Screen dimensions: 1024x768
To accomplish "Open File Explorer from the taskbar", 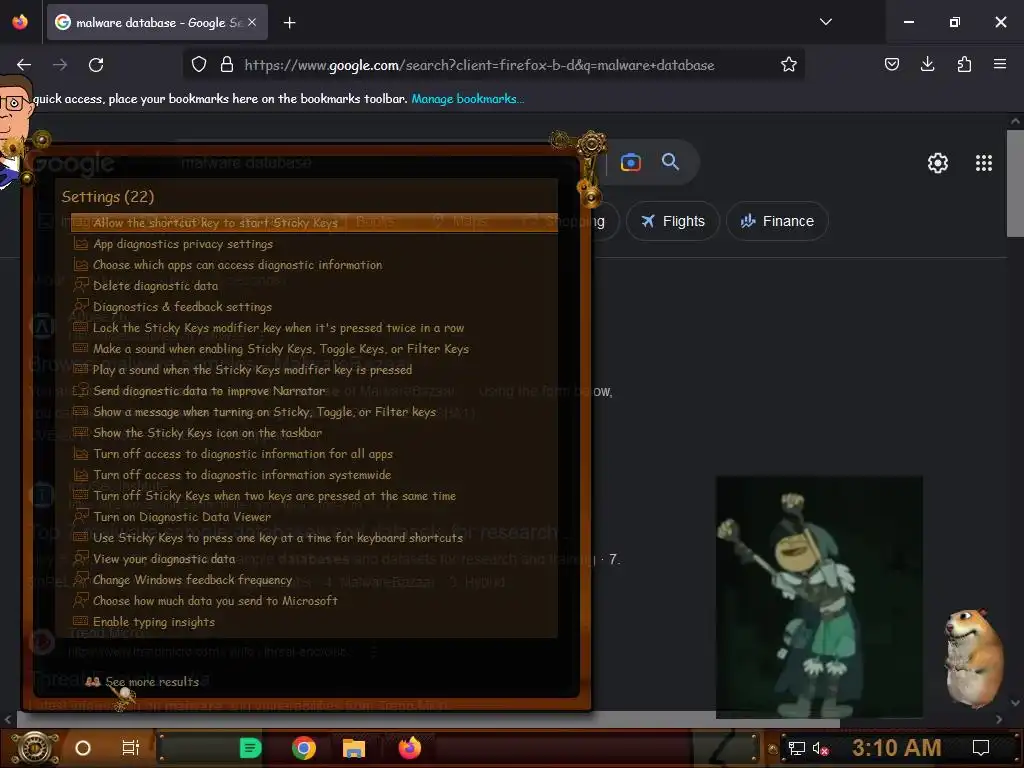I will coord(353,748).
